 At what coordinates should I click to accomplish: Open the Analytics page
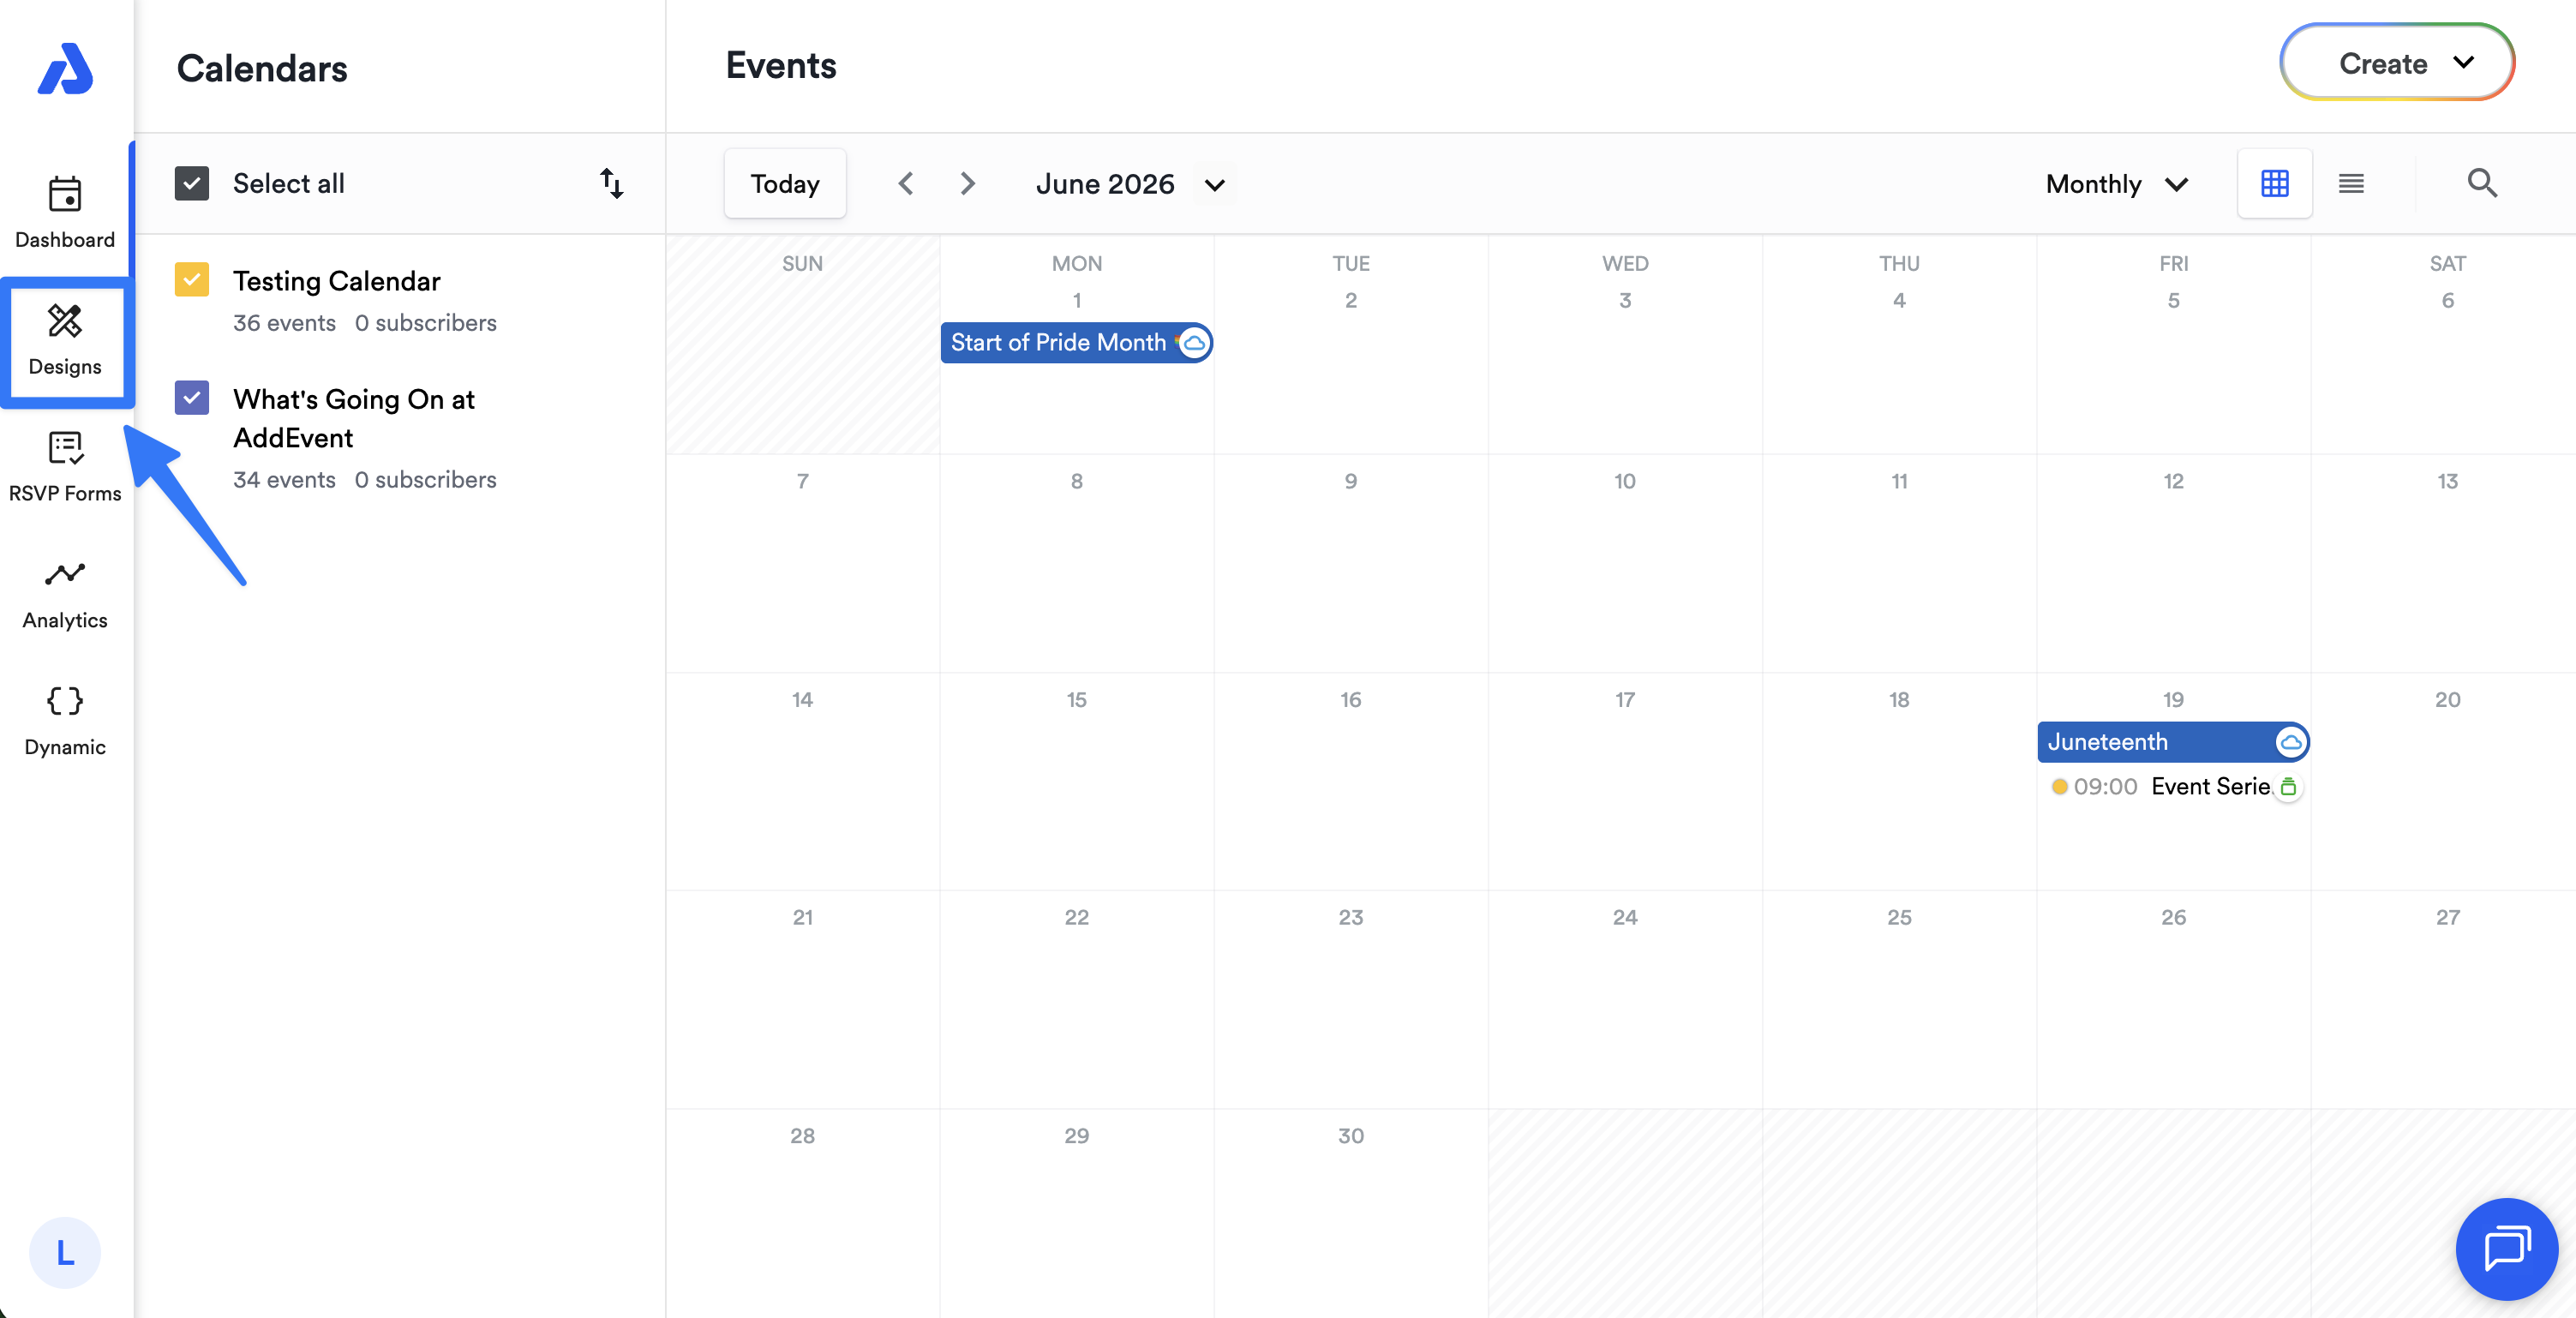tap(65, 593)
